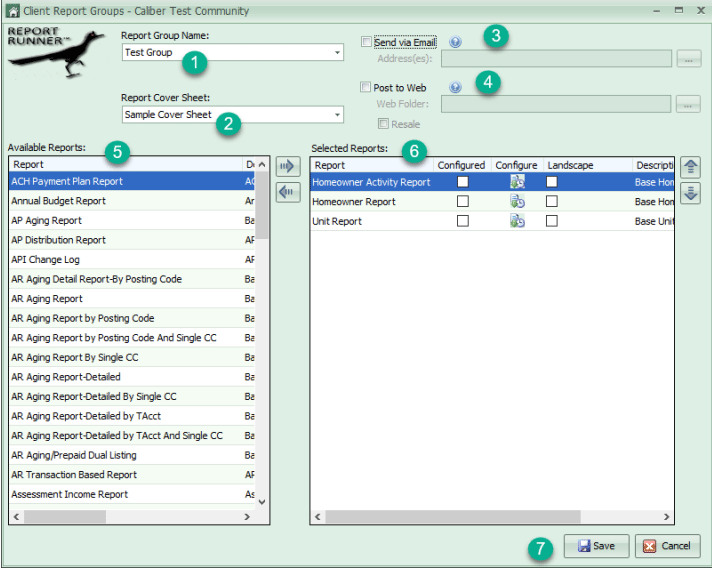Click Selected Reports horizontal scrollbar left arrow
This screenshot has width=712, height=569.
point(318,517)
